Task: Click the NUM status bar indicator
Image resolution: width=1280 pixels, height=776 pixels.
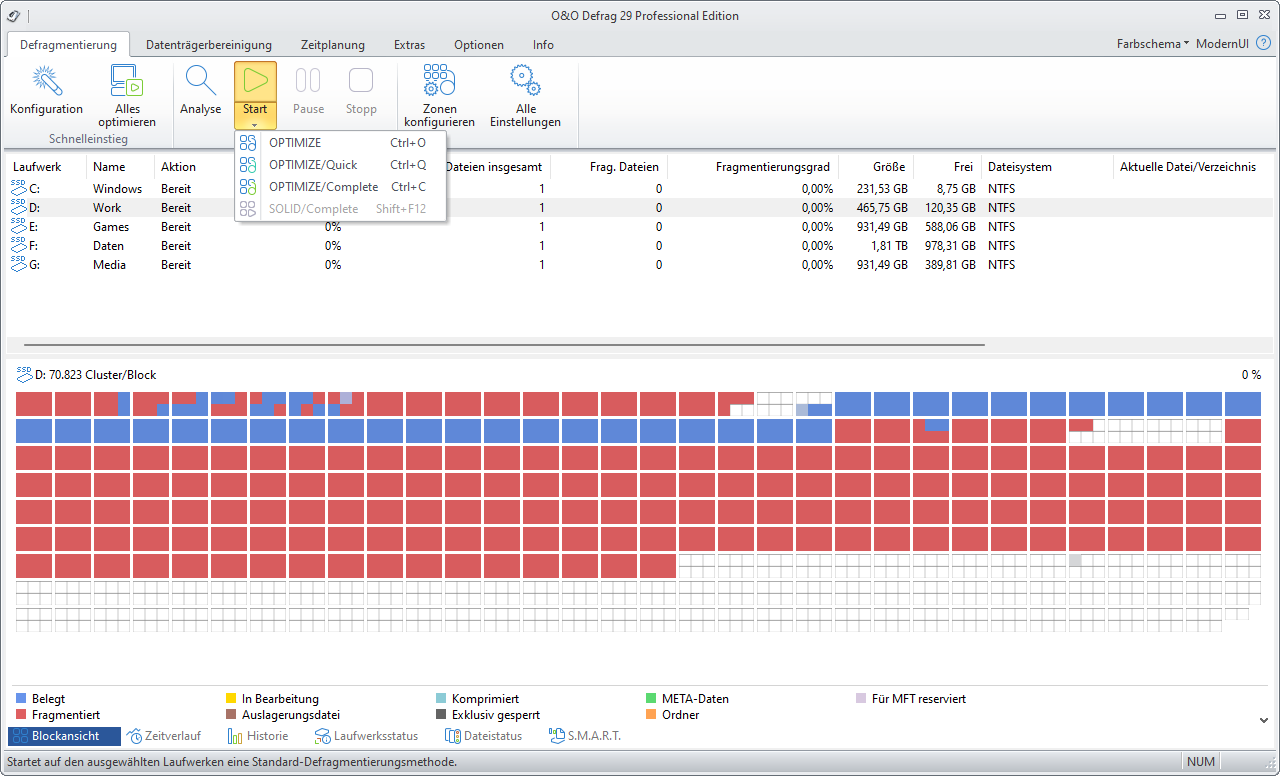Action: [1201, 762]
